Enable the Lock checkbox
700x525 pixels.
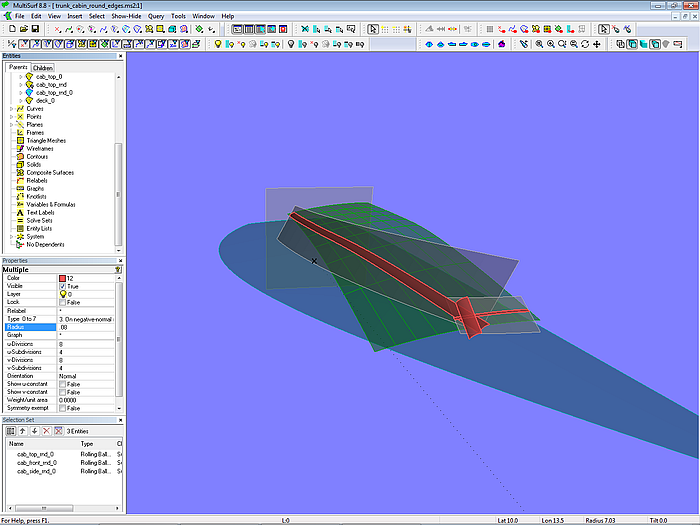[x=63, y=302]
